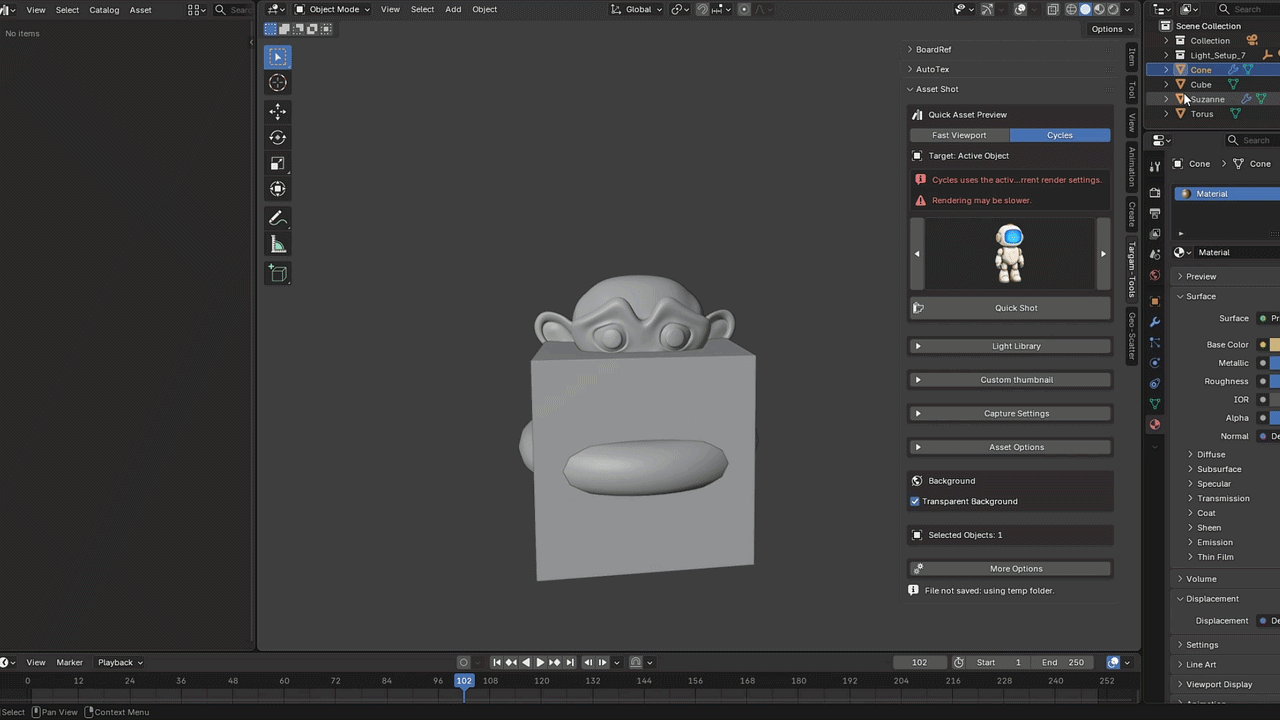This screenshot has width=1280, height=720.
Task: Select the Cursor tool in the viewport toolbar
Action: pos(278,83)
